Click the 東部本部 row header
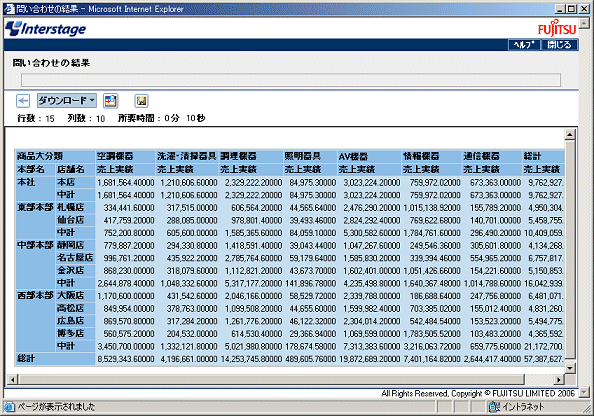 tap(36, 220)
